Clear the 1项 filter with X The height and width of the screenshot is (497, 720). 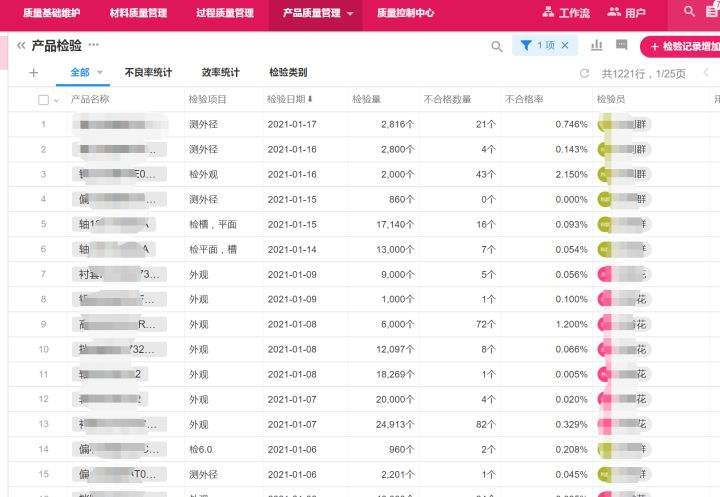pos(565,45)
